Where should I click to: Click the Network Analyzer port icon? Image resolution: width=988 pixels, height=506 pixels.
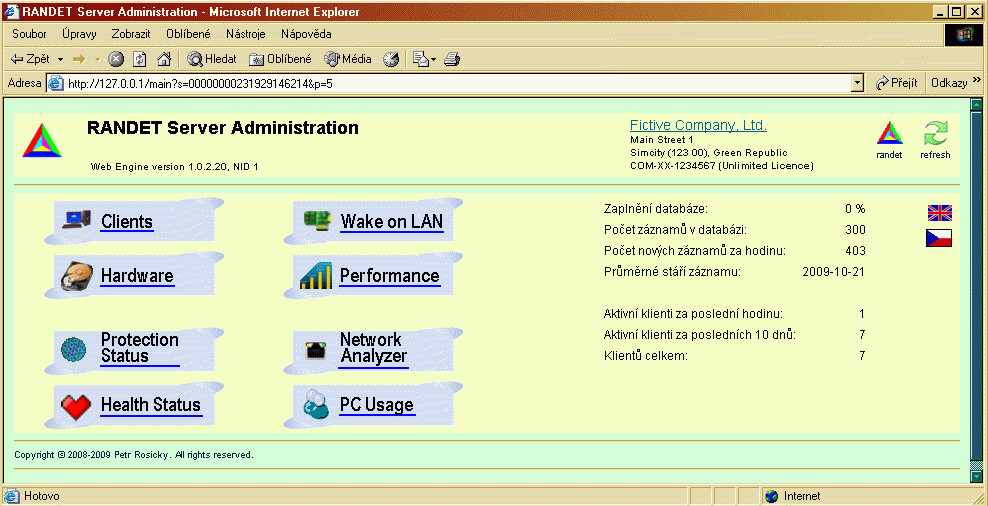click(x=316, y=350)
